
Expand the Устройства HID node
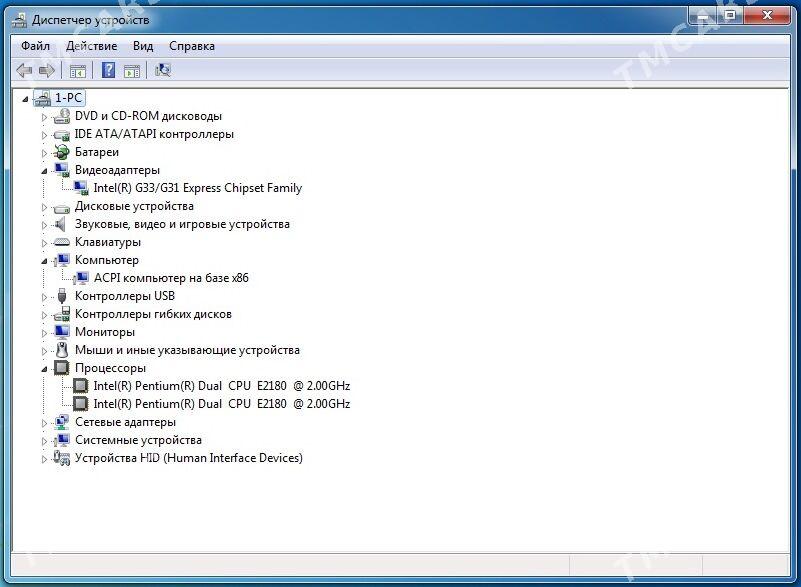[x=44, y=459]
